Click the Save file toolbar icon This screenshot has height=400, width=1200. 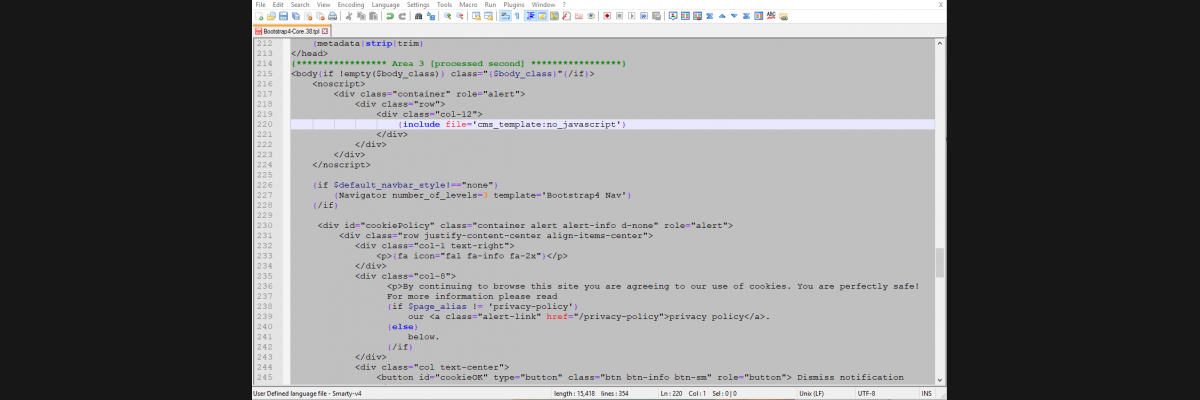[x=283, y=16]
